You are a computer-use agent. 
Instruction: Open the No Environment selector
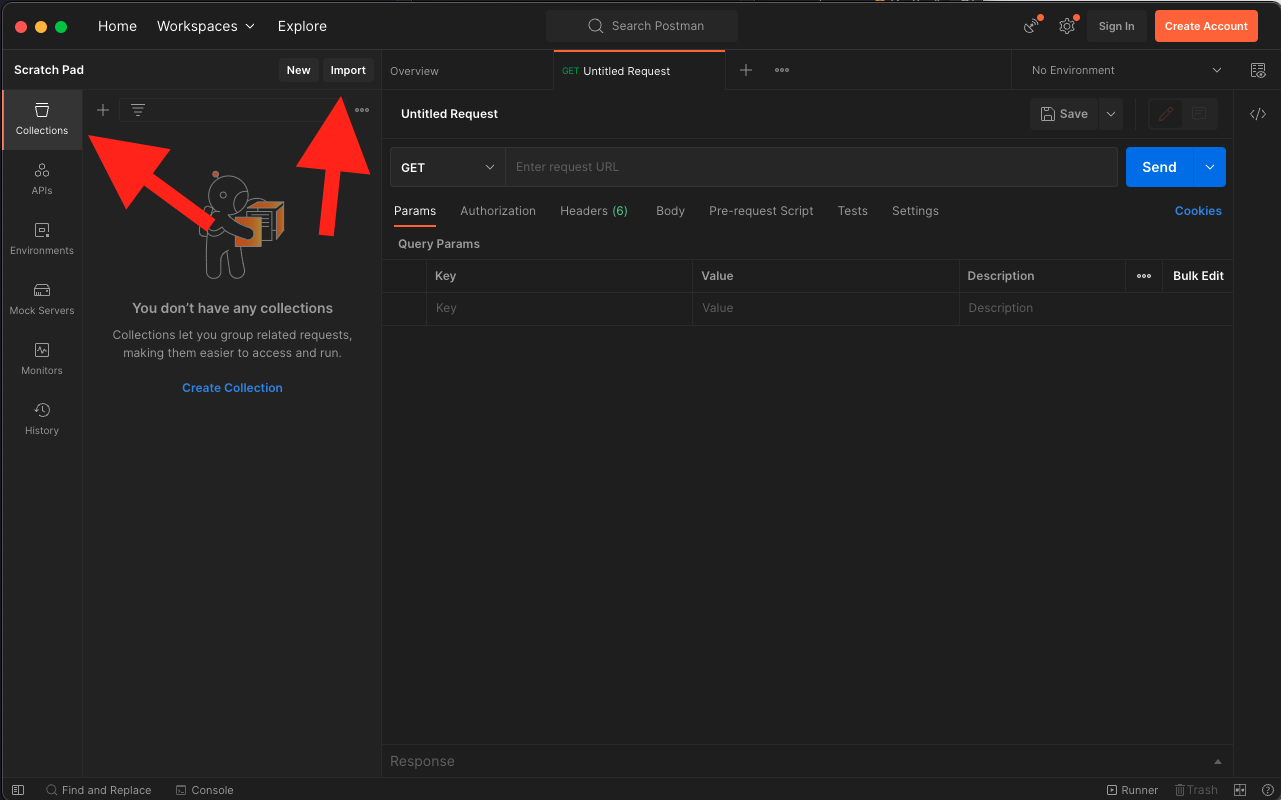coord(1126,70)
